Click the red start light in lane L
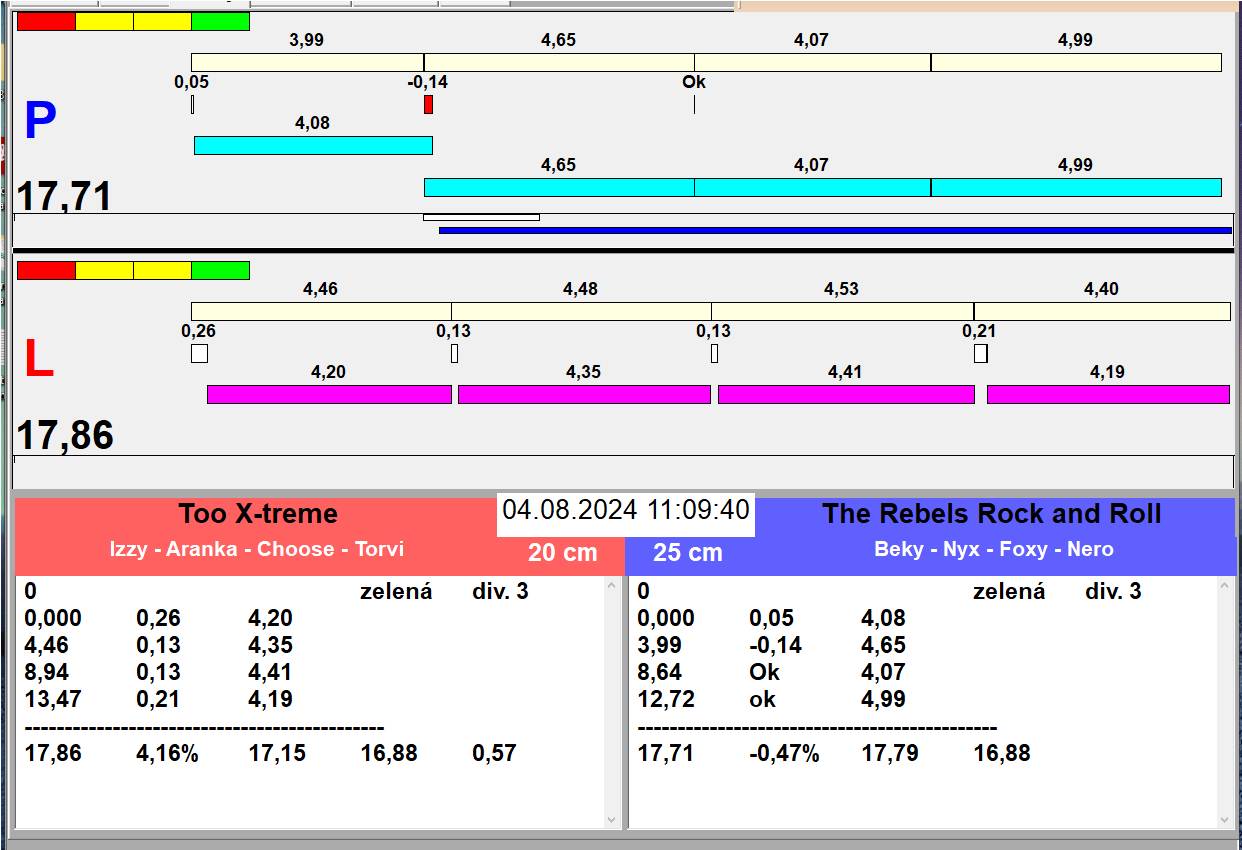Image resolution: width=1242 pixels, height=850 pixels. [46, 270]
